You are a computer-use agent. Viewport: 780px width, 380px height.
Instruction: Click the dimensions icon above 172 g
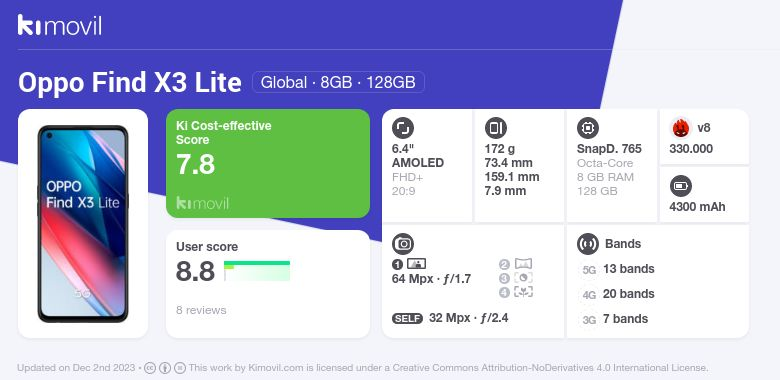(x=495, y=128)
